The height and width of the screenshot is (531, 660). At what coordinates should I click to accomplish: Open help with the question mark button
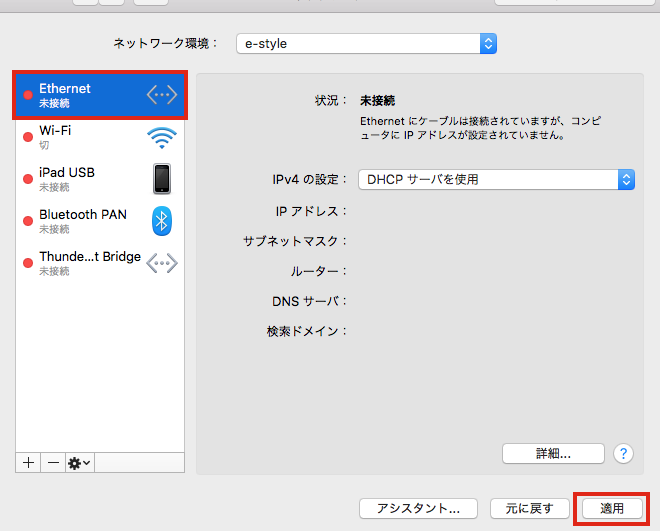623,454
